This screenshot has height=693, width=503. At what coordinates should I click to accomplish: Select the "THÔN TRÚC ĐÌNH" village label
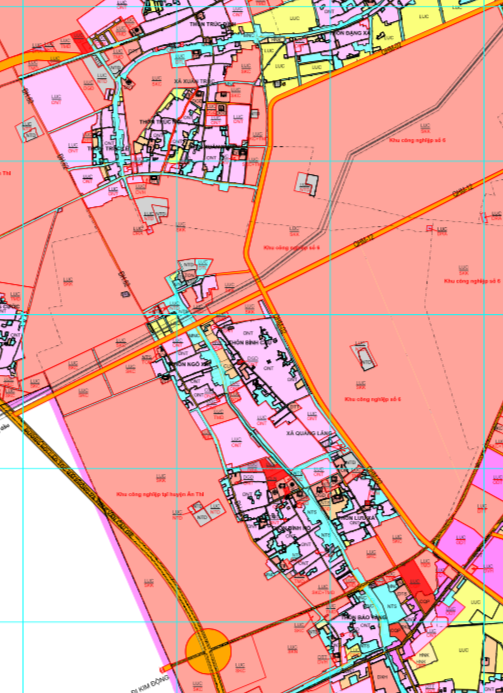[210, 24]
